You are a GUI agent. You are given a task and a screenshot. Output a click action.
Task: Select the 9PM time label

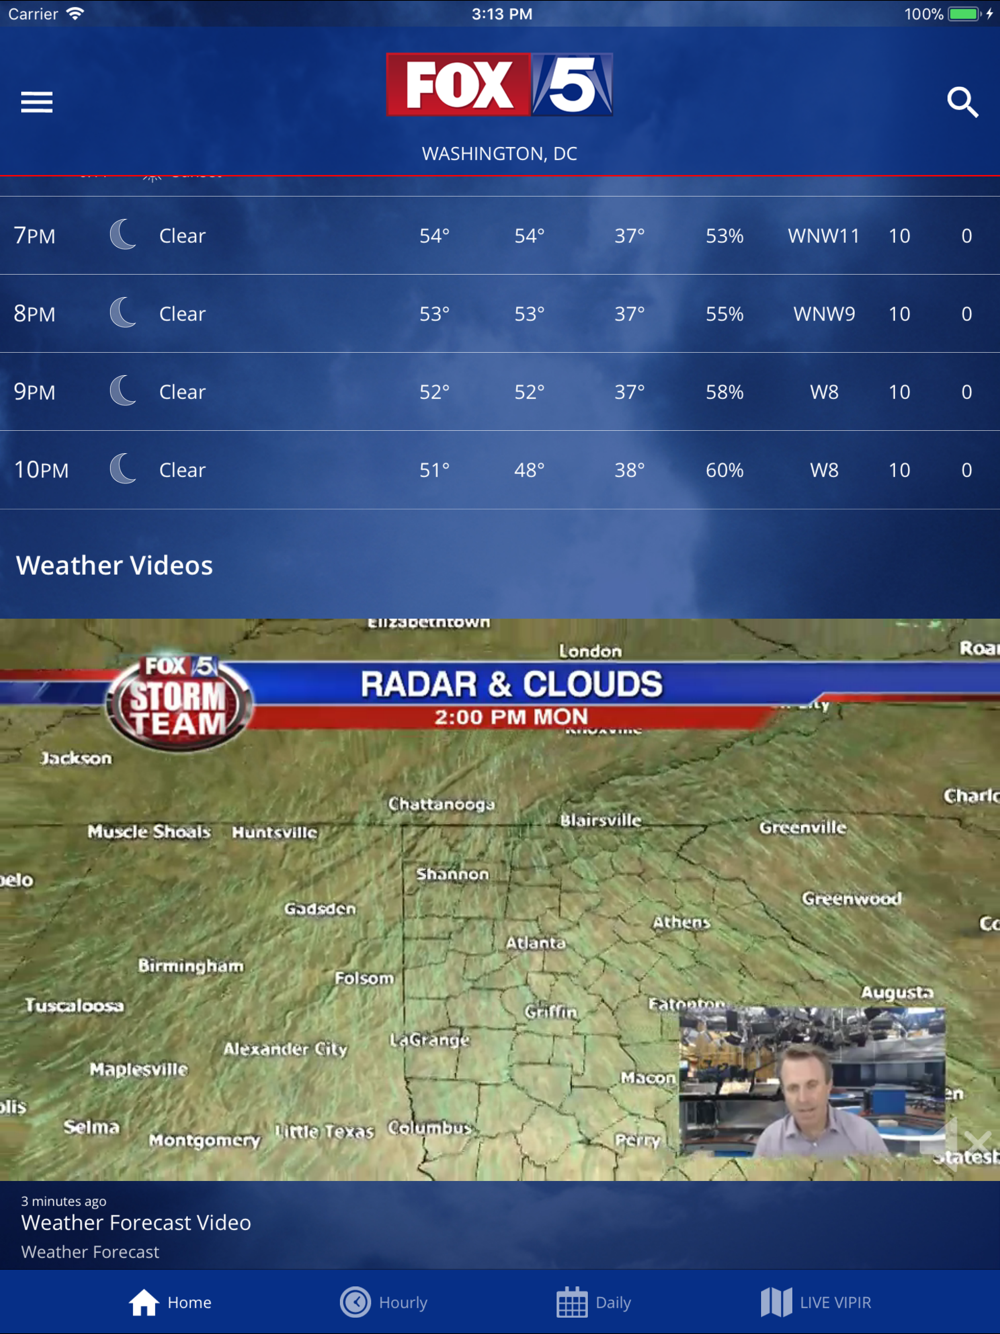(34, 392)
